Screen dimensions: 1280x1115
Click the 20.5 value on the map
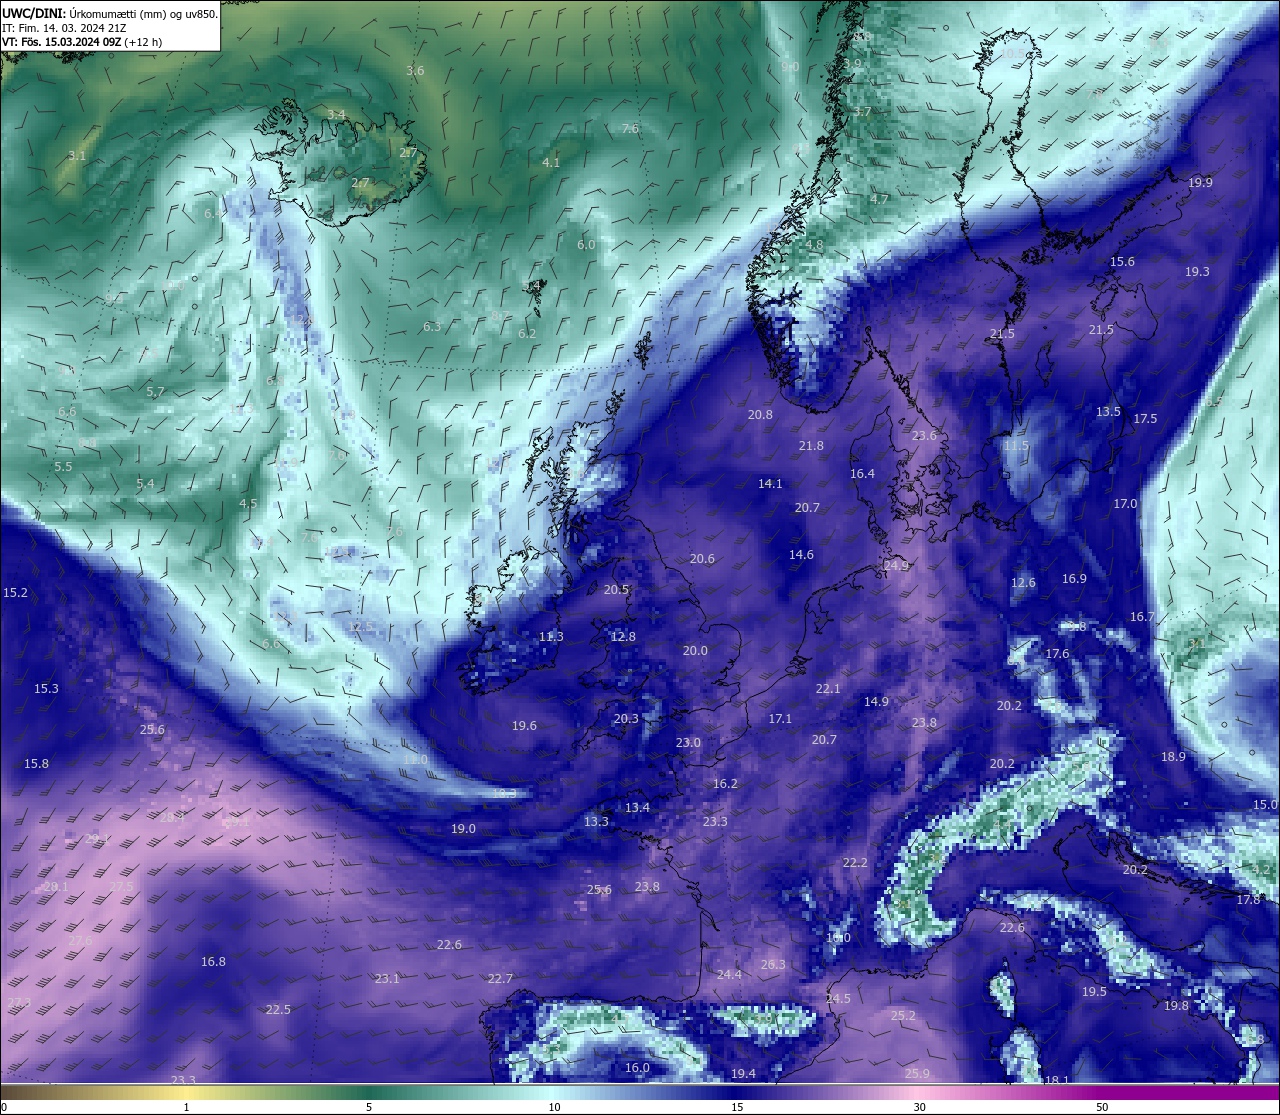tap(616, 590)
